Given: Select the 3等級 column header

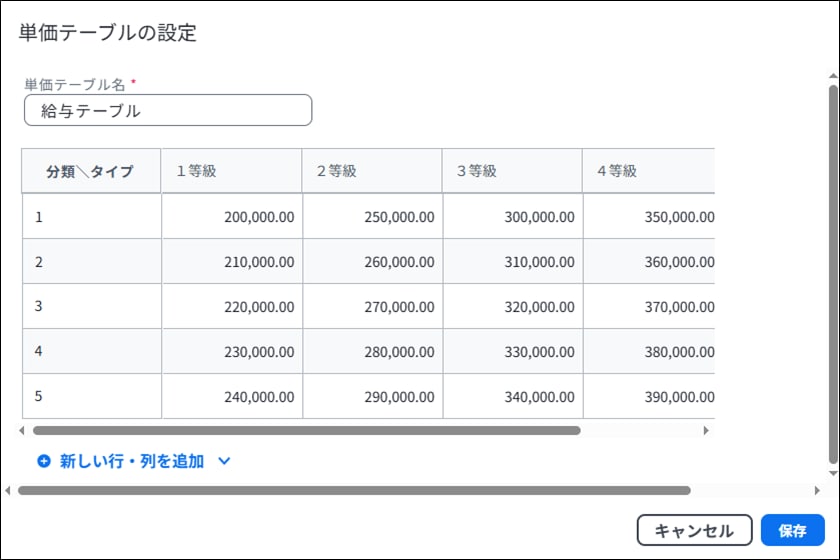Looking at the screenshot, I should click(512, 171).
